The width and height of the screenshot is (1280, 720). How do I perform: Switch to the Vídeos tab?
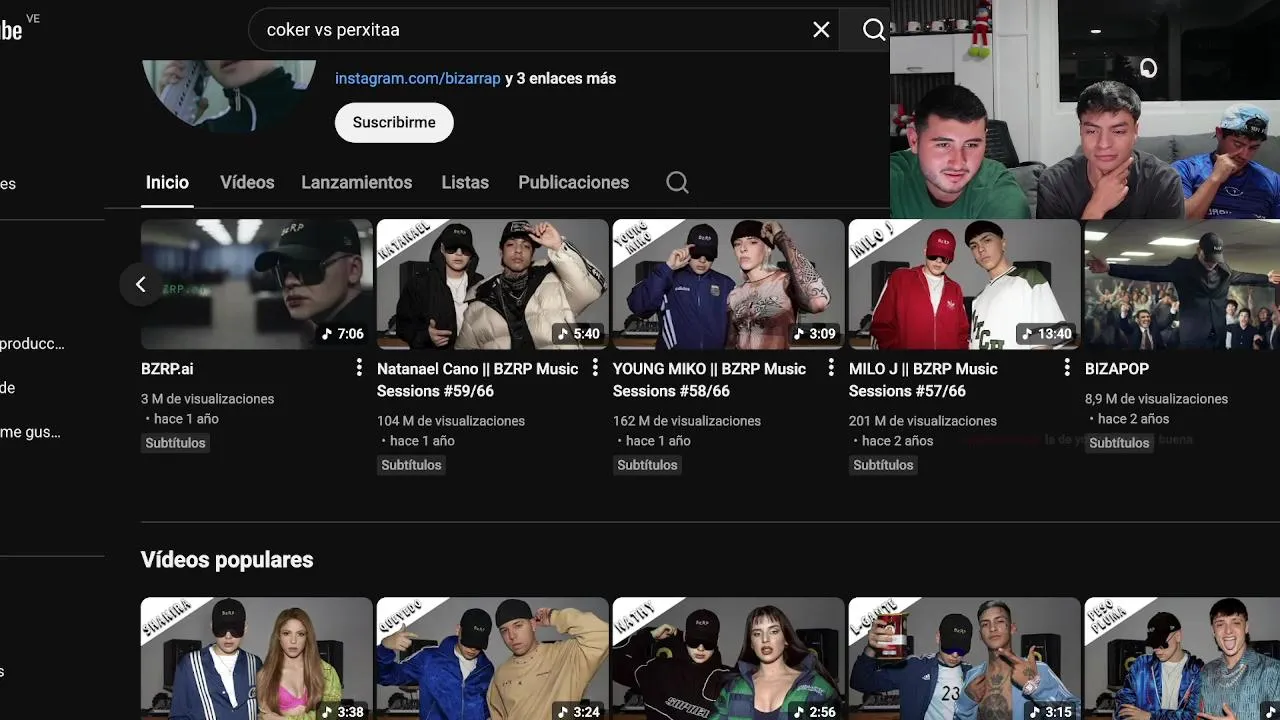[x=247, y=182]
